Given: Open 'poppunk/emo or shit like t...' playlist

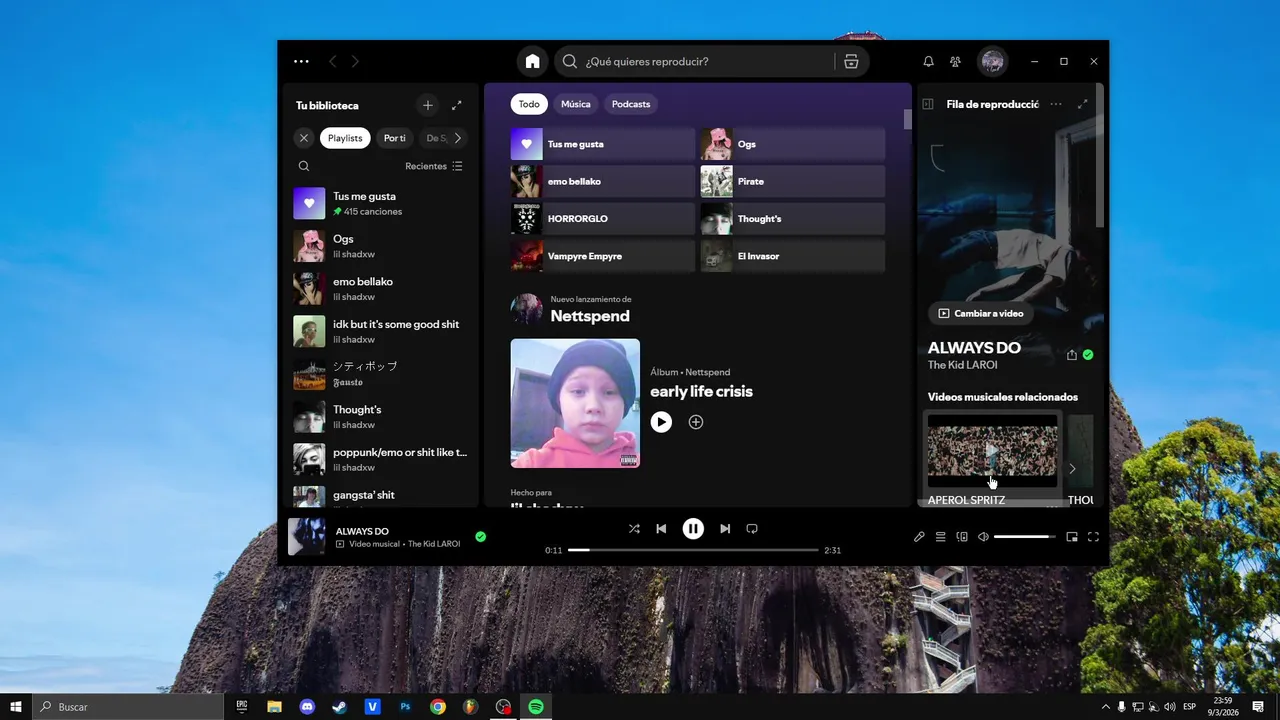Looking at the screenshot, I should pyautogui.click(x=381, y=459).
